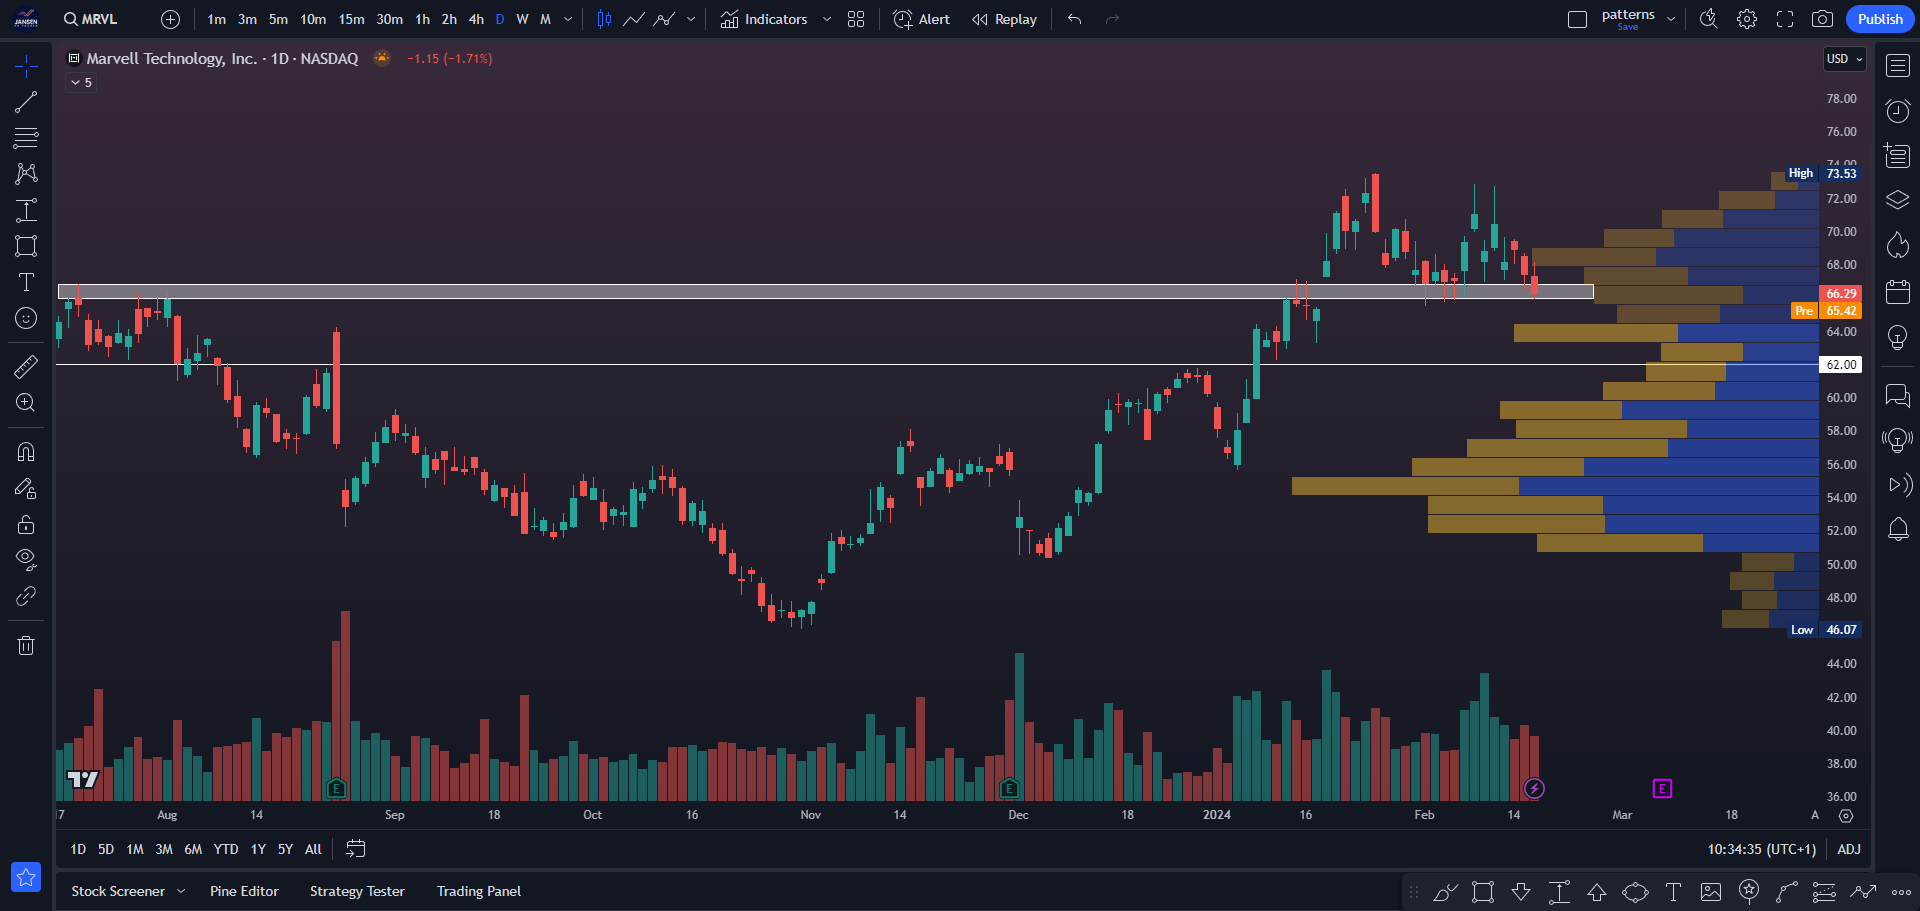Open the Indicators dialog
This screenshot has width=1920, height=911.
764,19
